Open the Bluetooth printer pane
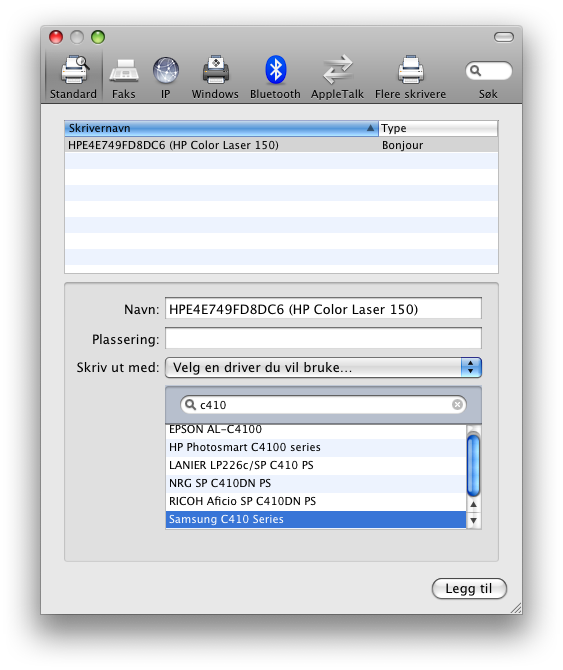 click(x=275, y=77)
